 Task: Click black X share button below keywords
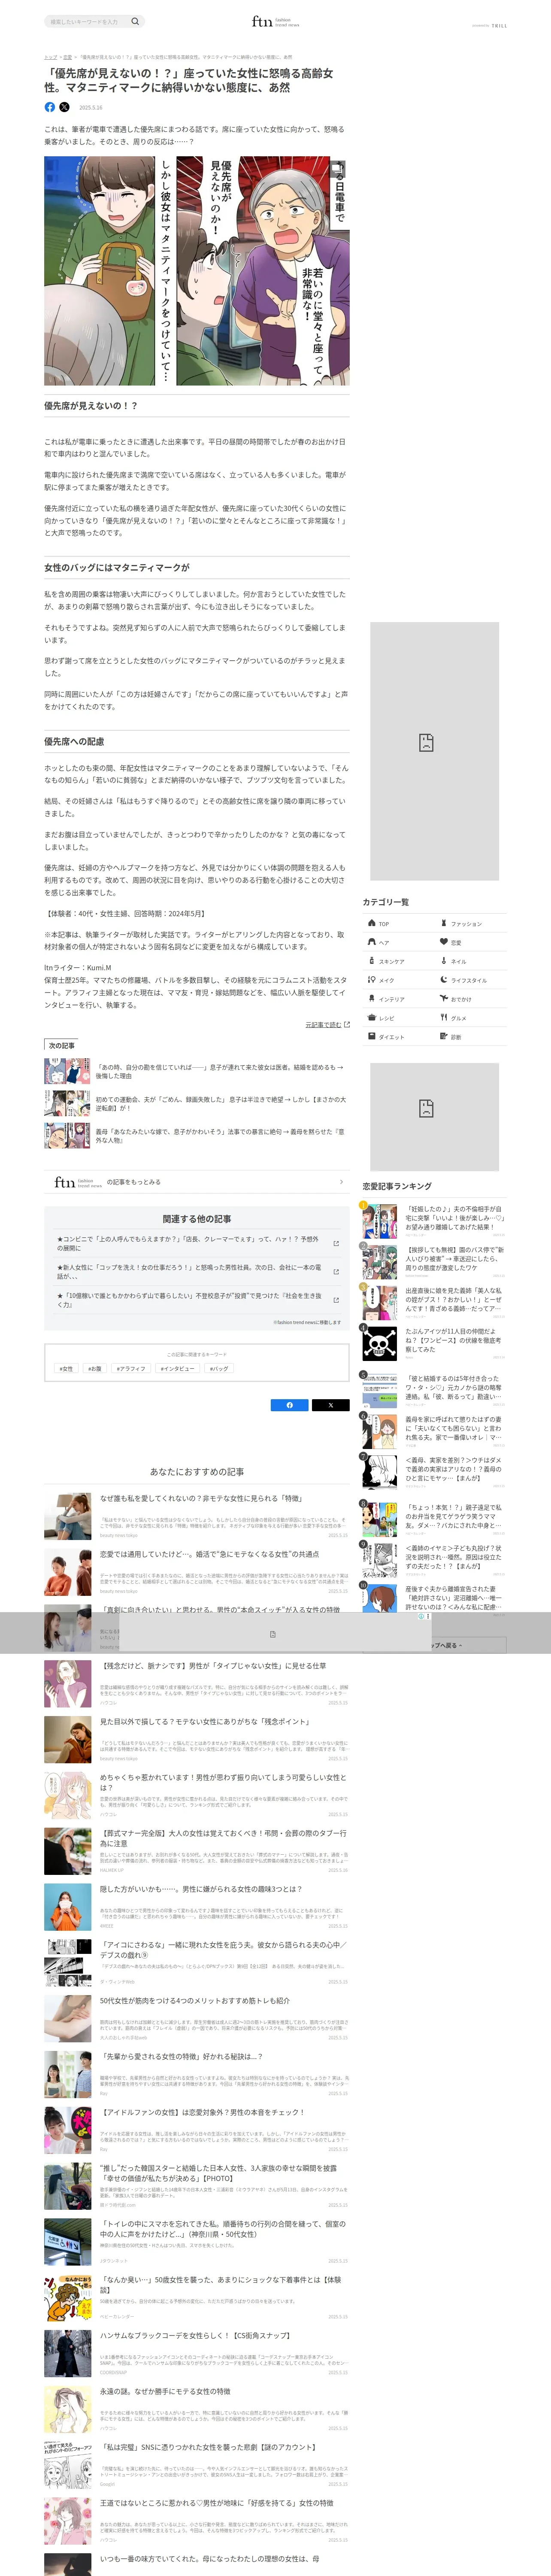[x=330, y=1405]
